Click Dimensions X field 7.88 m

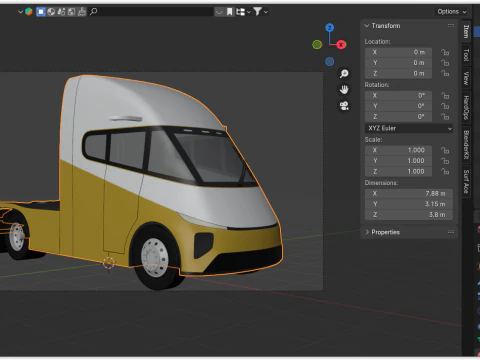[x=409, y=193]
